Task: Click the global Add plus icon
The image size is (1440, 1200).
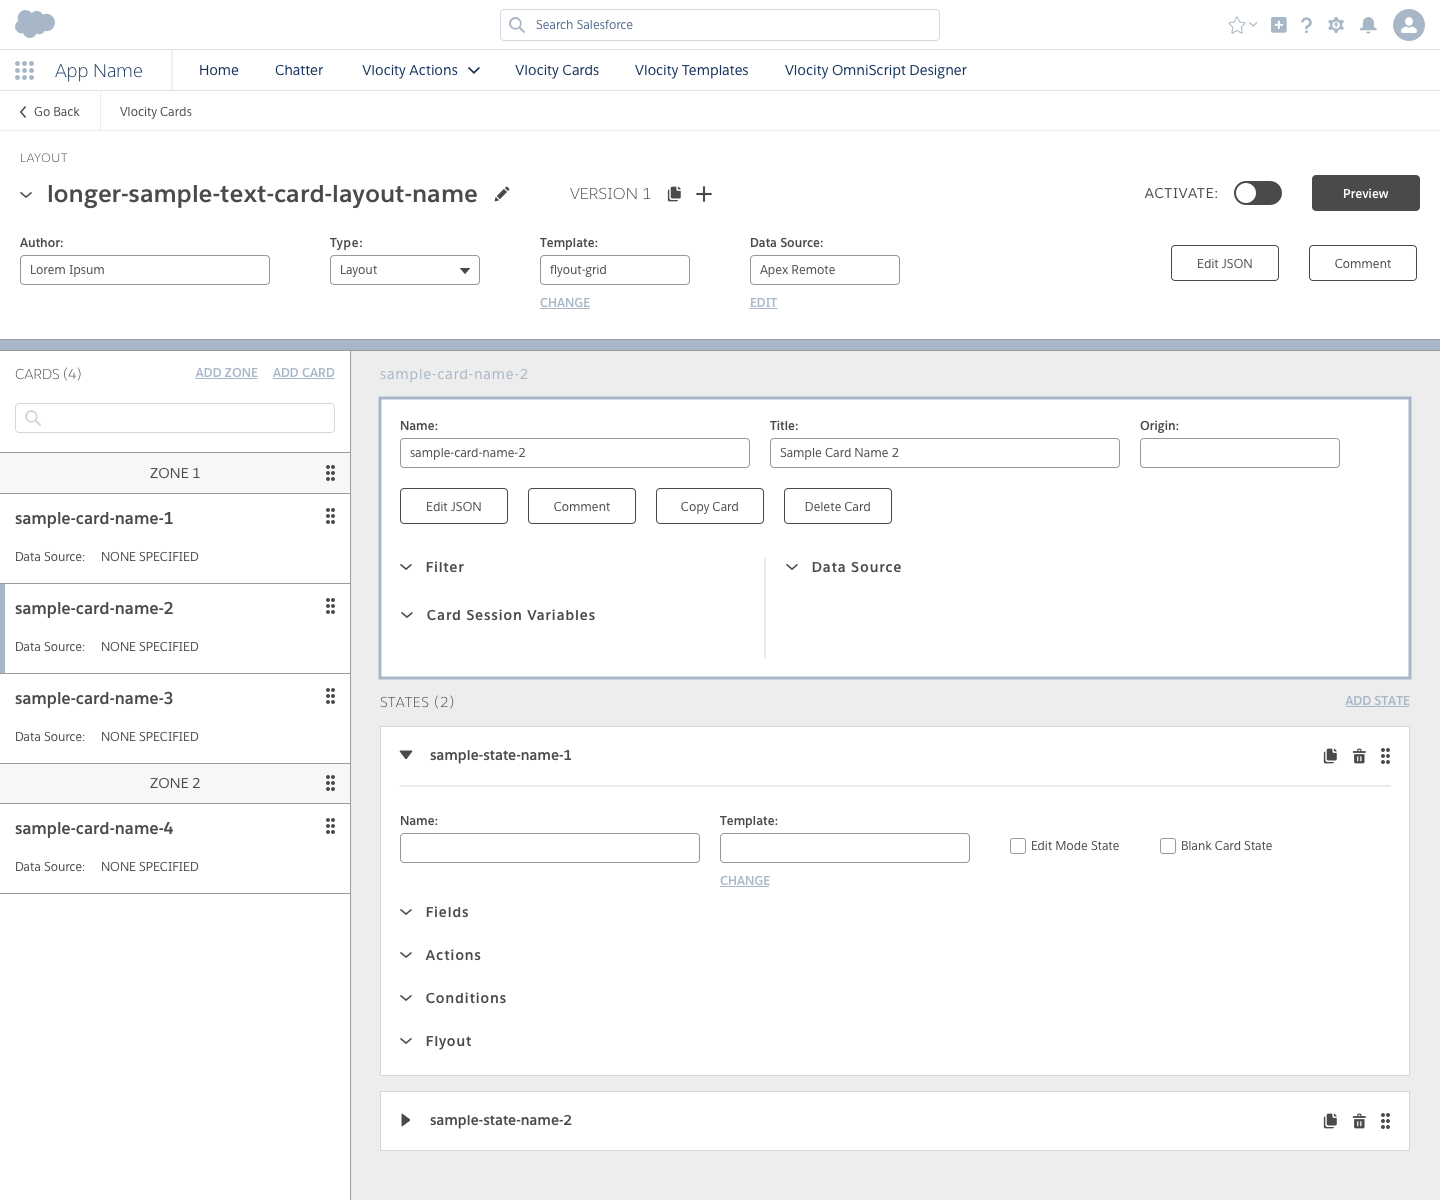Action: 1278,25
